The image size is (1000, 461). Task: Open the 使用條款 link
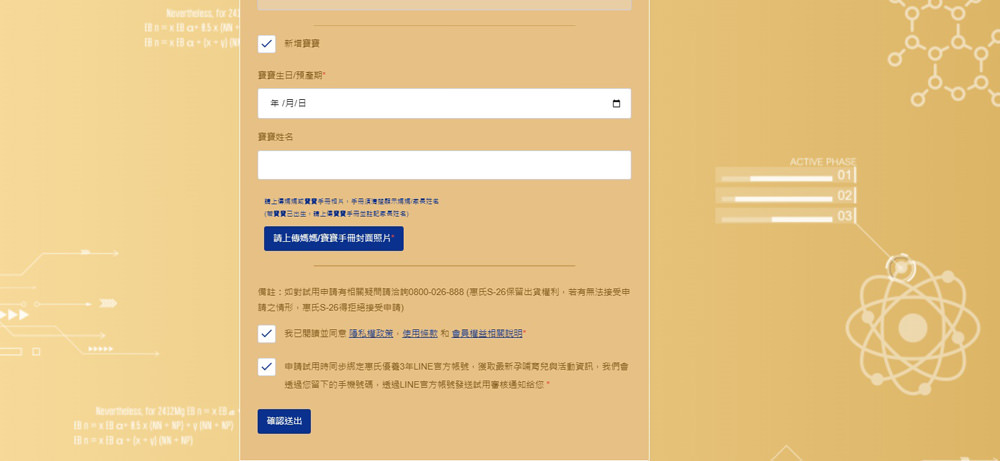click(420, 333)
